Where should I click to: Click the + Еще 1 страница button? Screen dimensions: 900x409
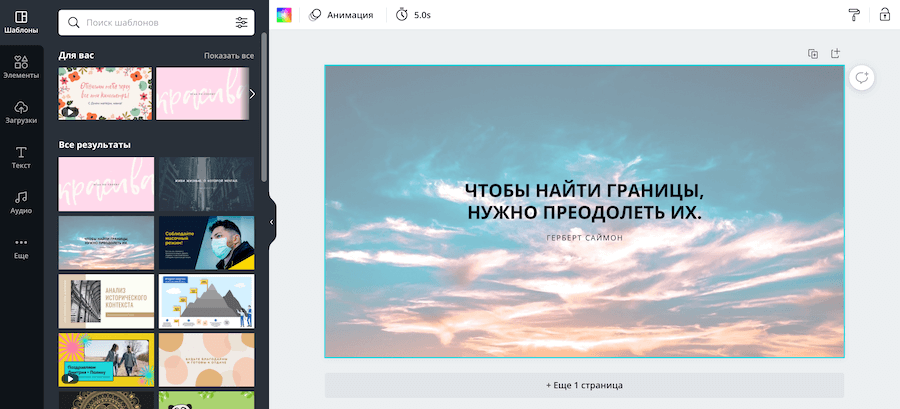point(584,385)
